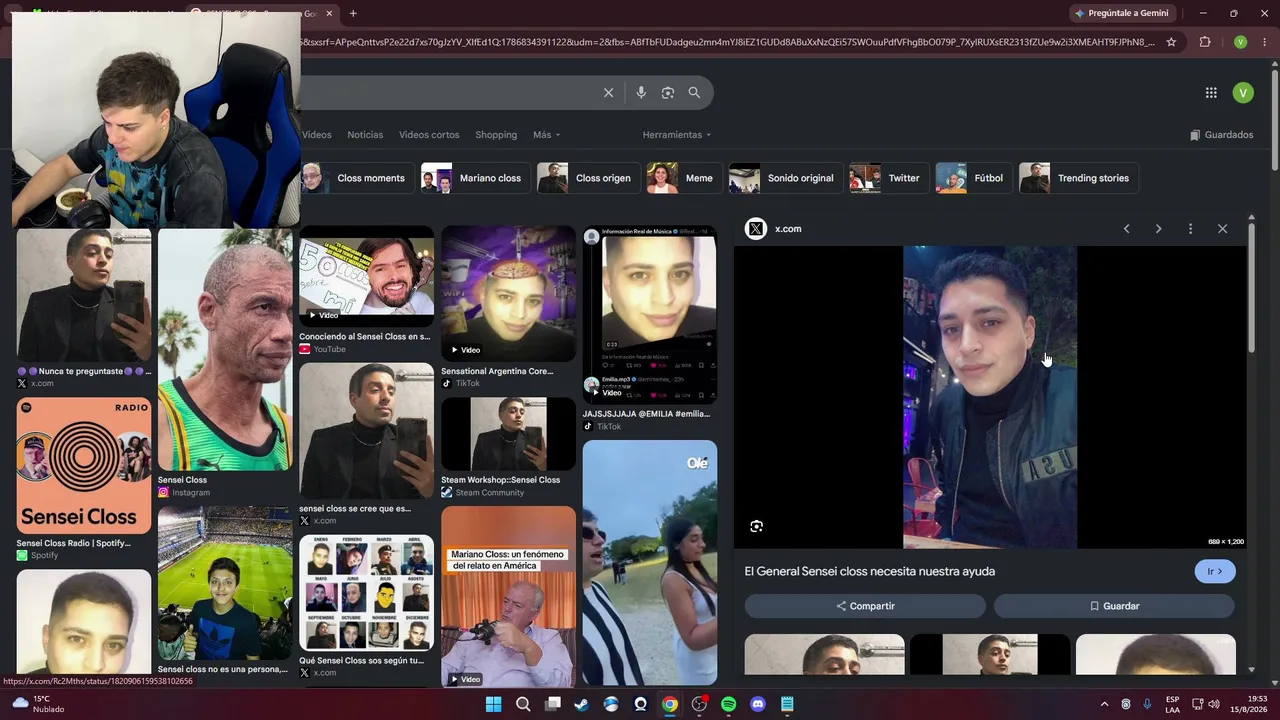
Task: Share the previewed image with Compartir
Action: coord(865,606)
